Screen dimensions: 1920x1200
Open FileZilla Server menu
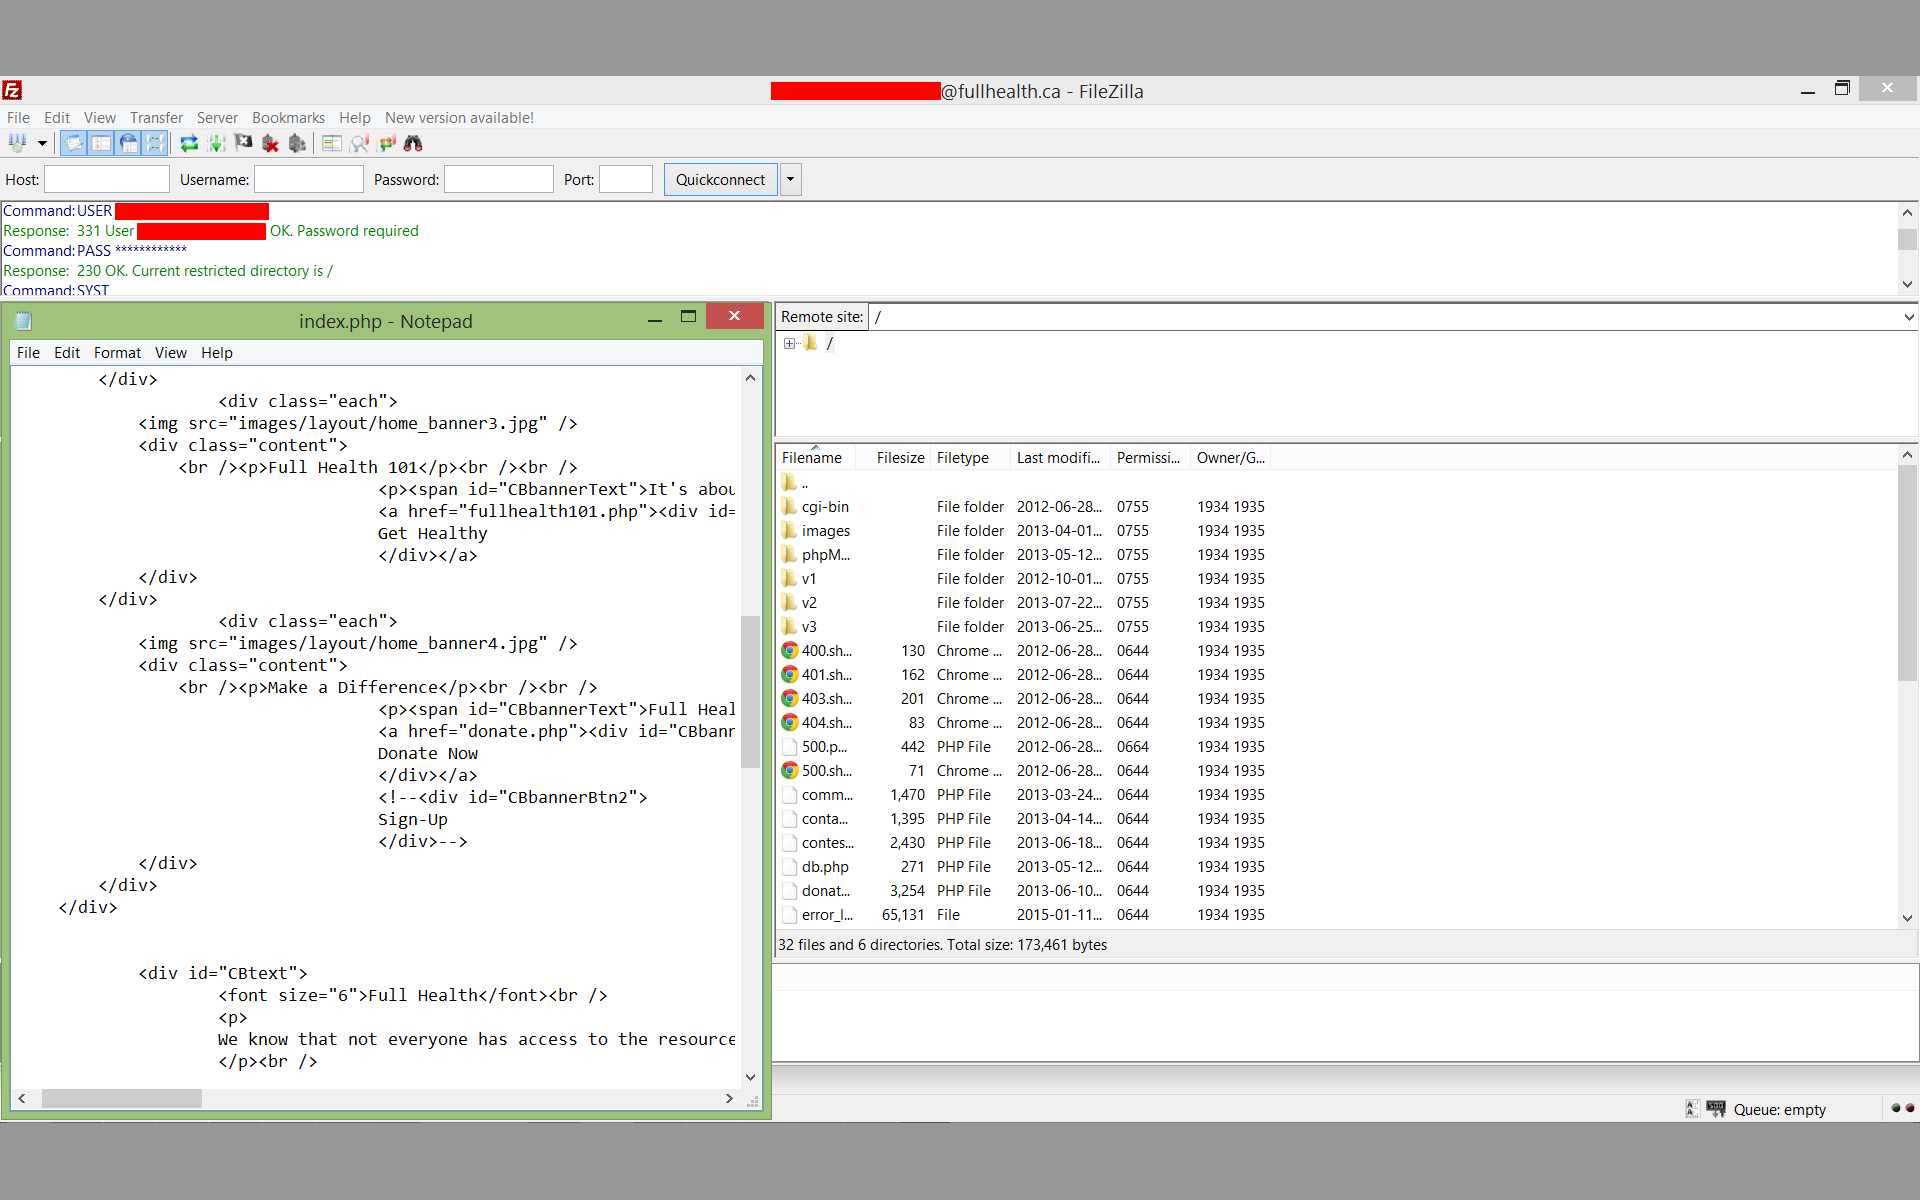coord(217,117)
